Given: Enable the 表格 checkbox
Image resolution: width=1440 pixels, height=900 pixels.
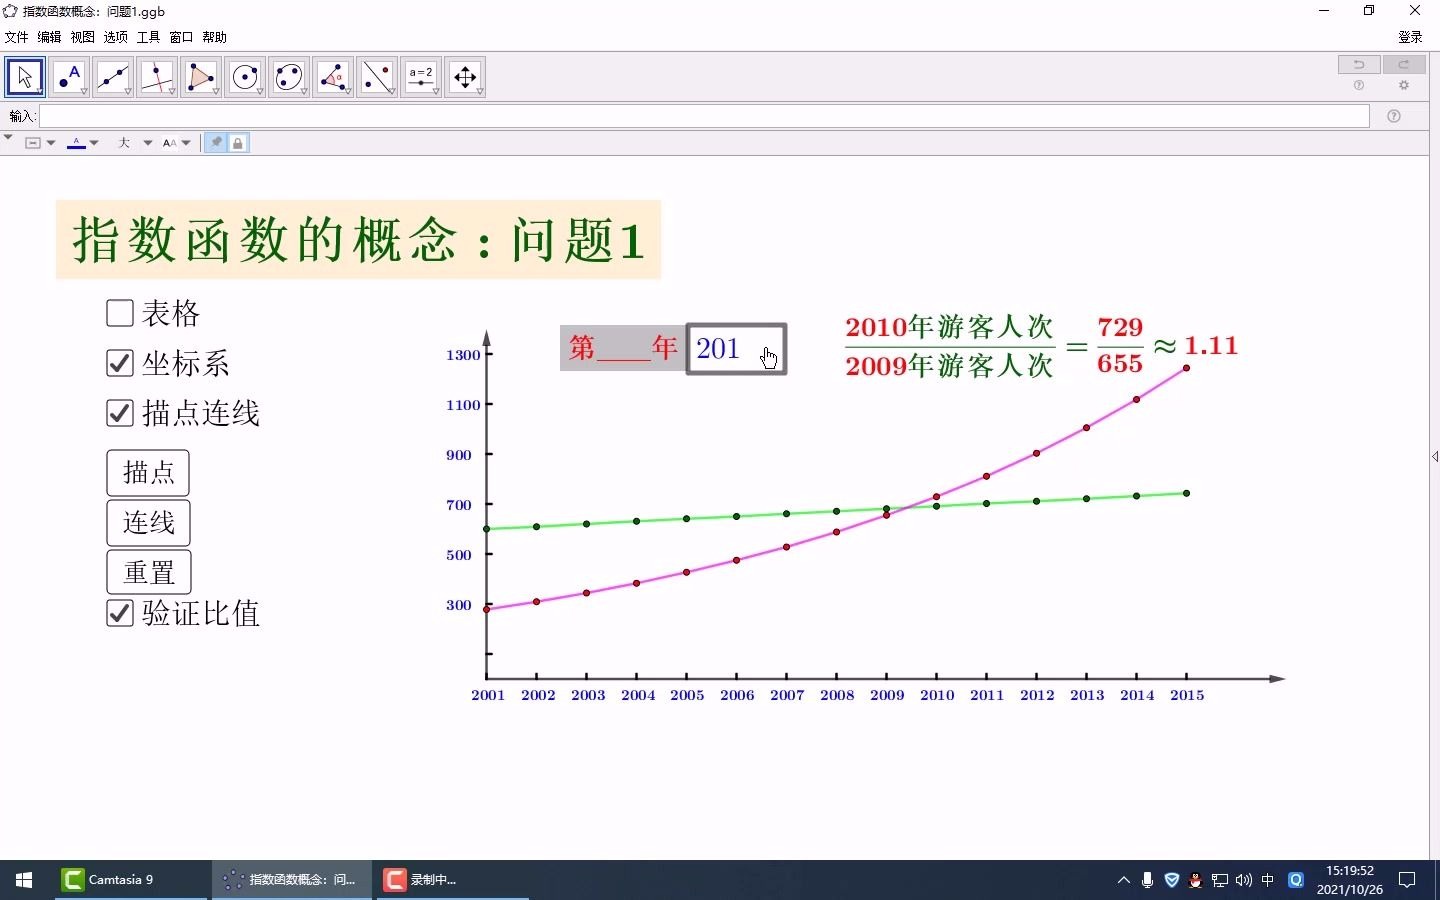Looking at the screenshot, I should click(x=120, y=313).
